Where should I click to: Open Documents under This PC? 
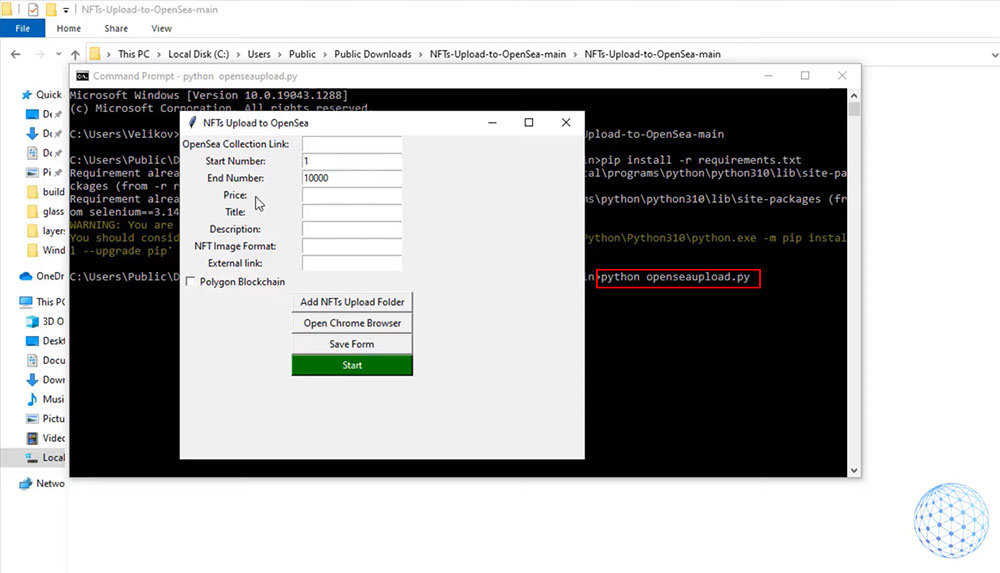coord(45,361)
